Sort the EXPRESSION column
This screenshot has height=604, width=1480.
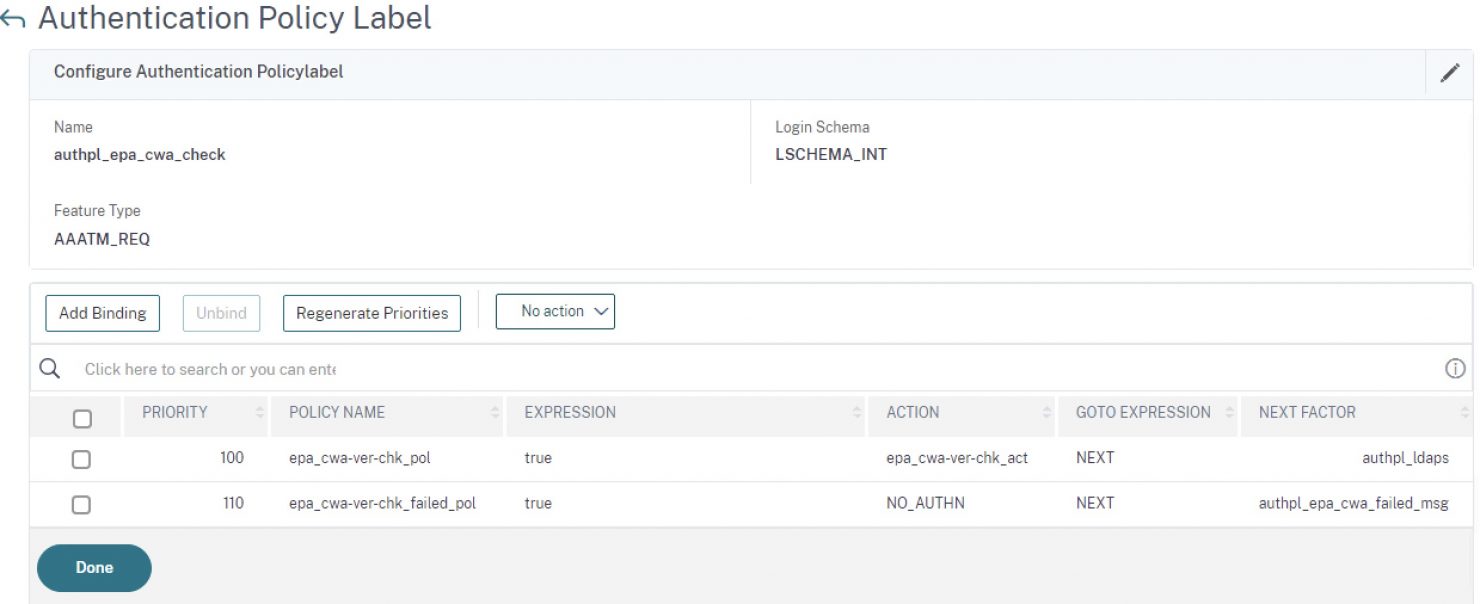pyautogui.click(x=855, y=412)
